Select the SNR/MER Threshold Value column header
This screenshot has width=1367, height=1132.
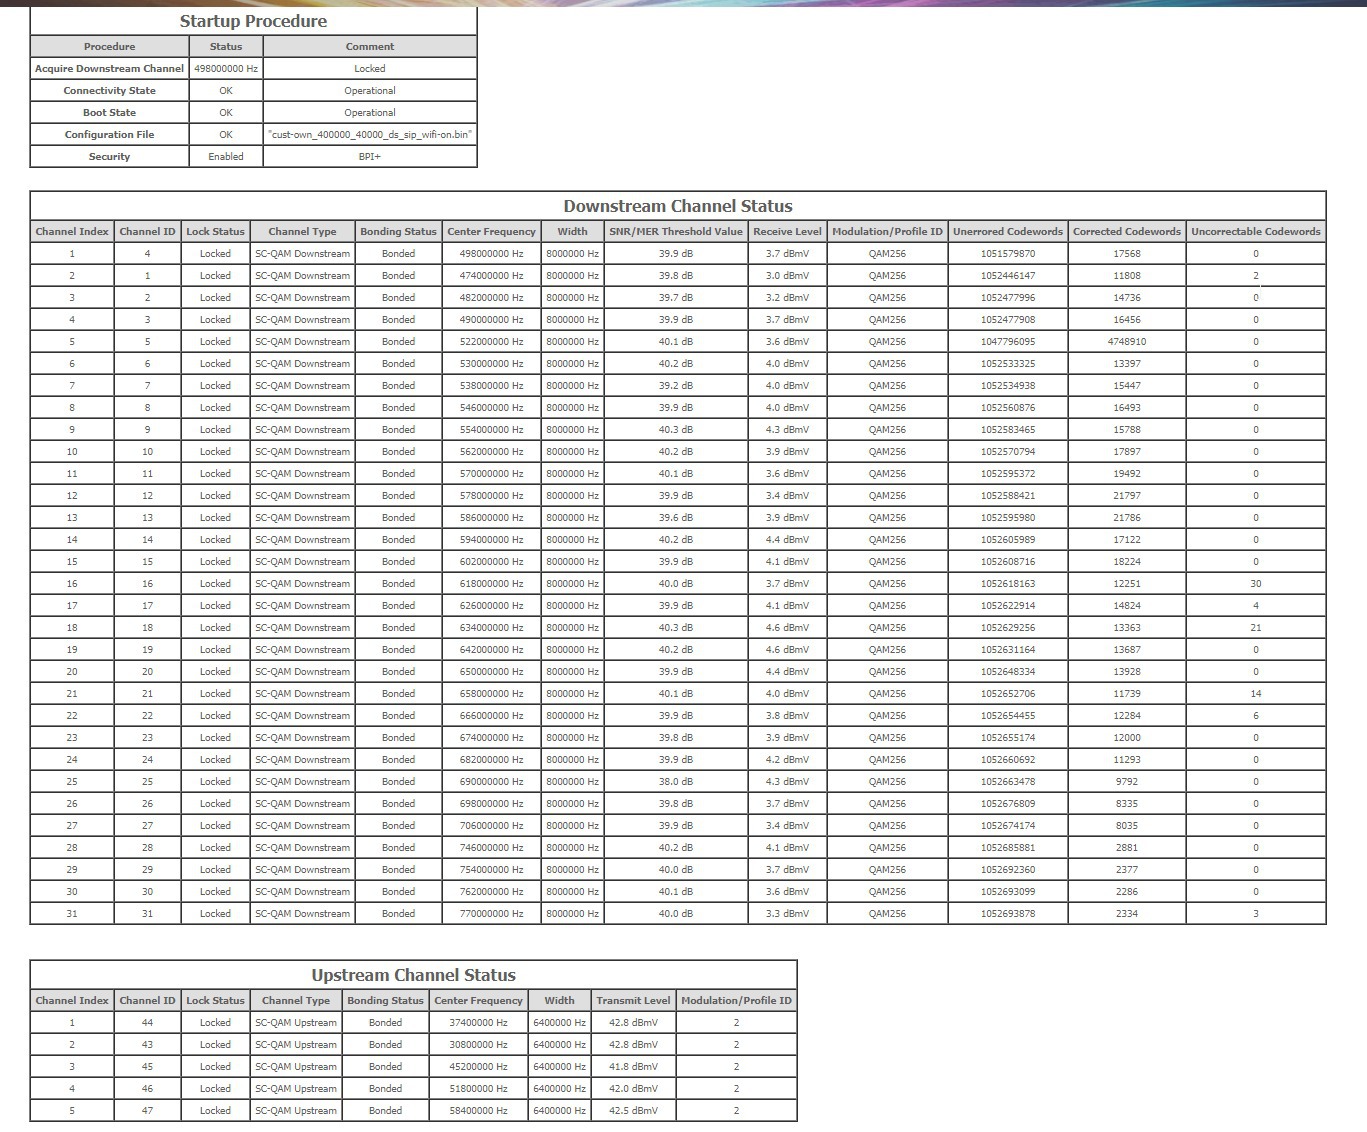tap(676, 232)
